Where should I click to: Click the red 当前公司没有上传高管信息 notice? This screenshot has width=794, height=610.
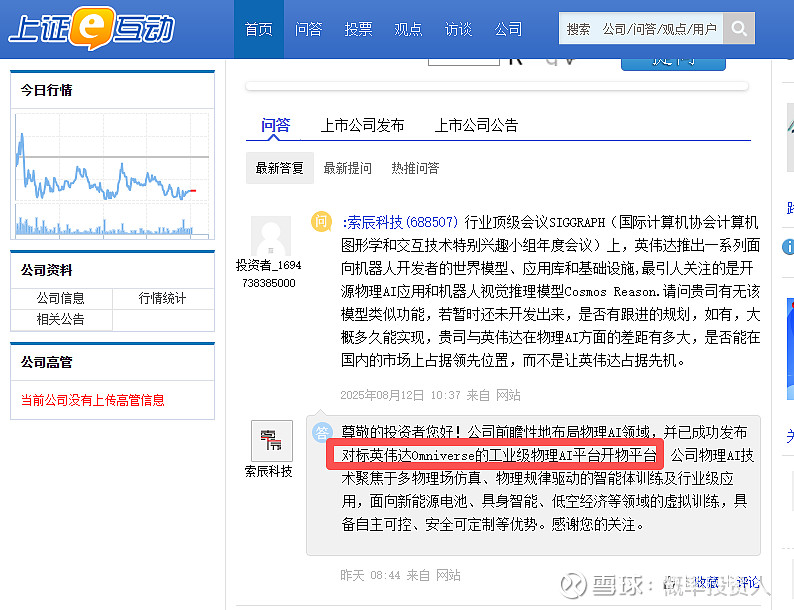coord(93,400)
